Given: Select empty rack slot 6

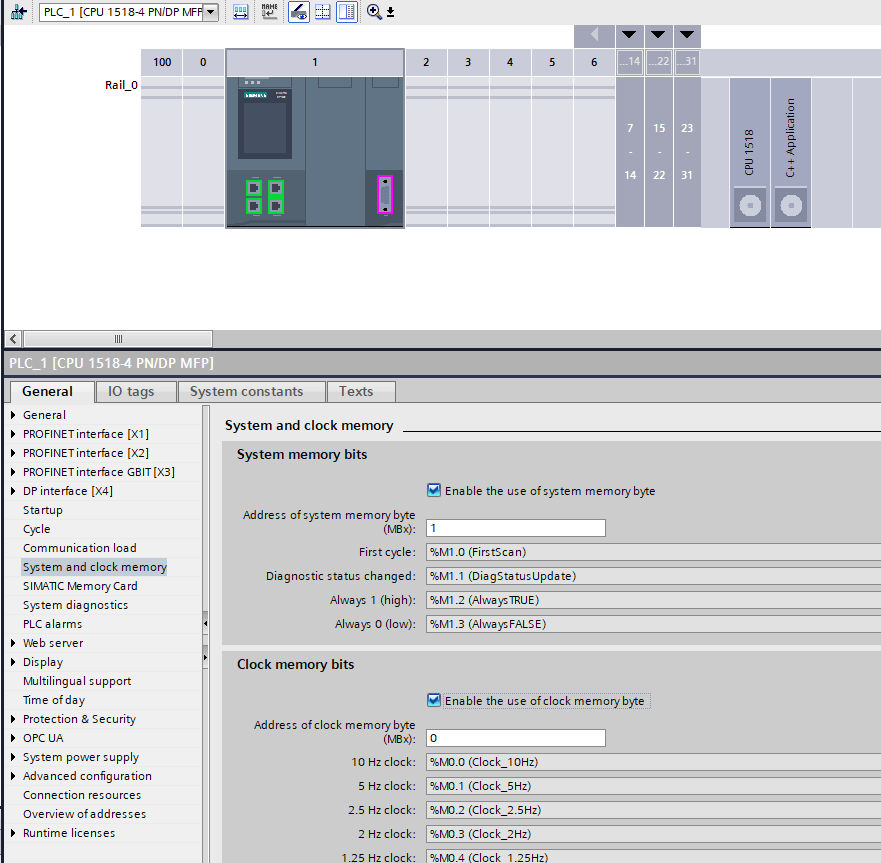Looking at the screenshot, I should [594, 152].
